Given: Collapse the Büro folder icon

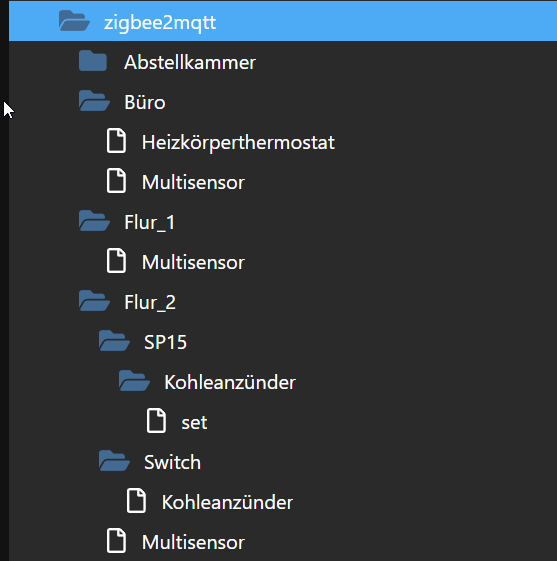Looking at the screenshot, I should (94, 101).
